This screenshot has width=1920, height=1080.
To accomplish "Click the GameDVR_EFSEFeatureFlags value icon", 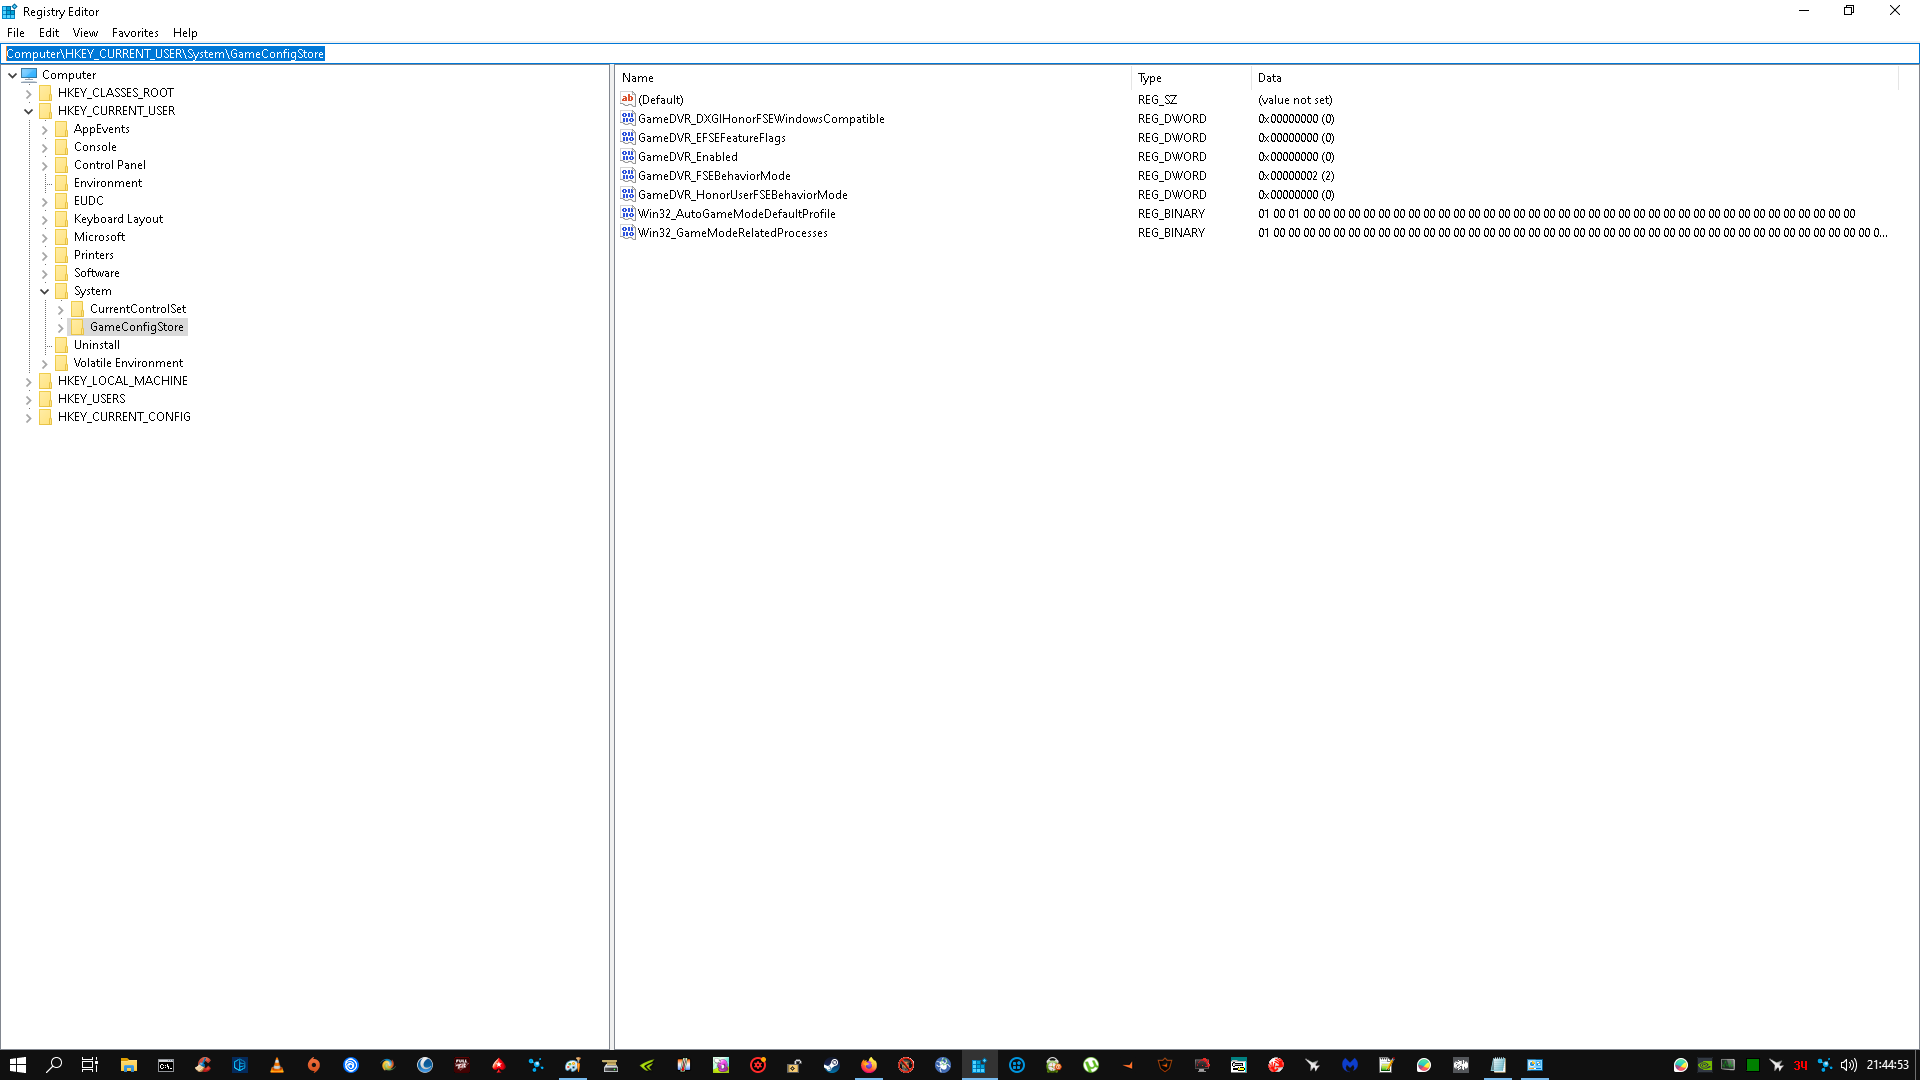I will click(627, 137).
